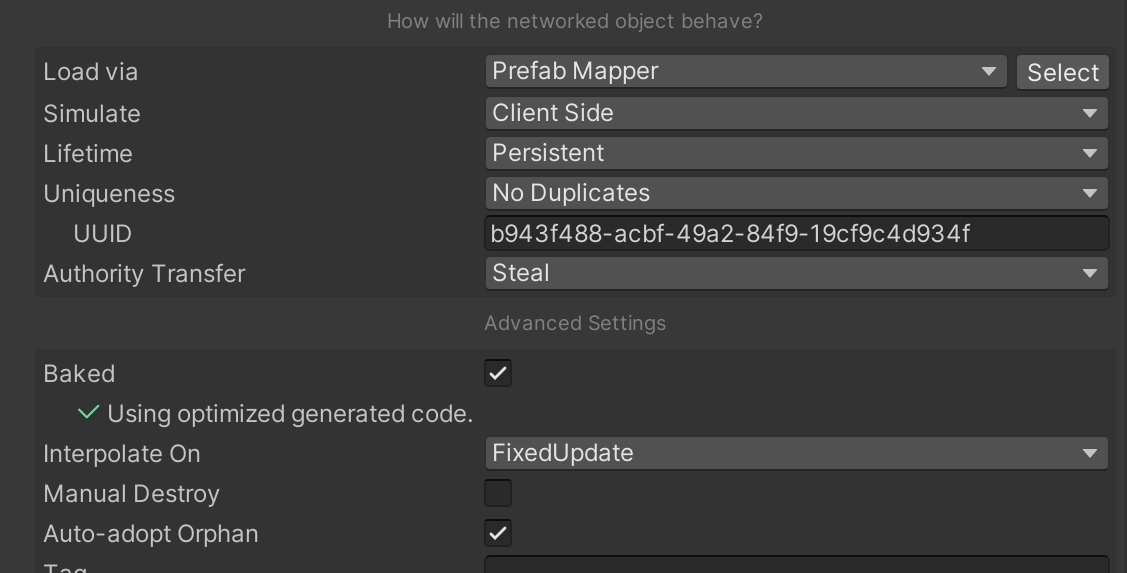Click the Authority Transfer property label
The height and width of the screenshot is (573, 1127).
(144, 273)
